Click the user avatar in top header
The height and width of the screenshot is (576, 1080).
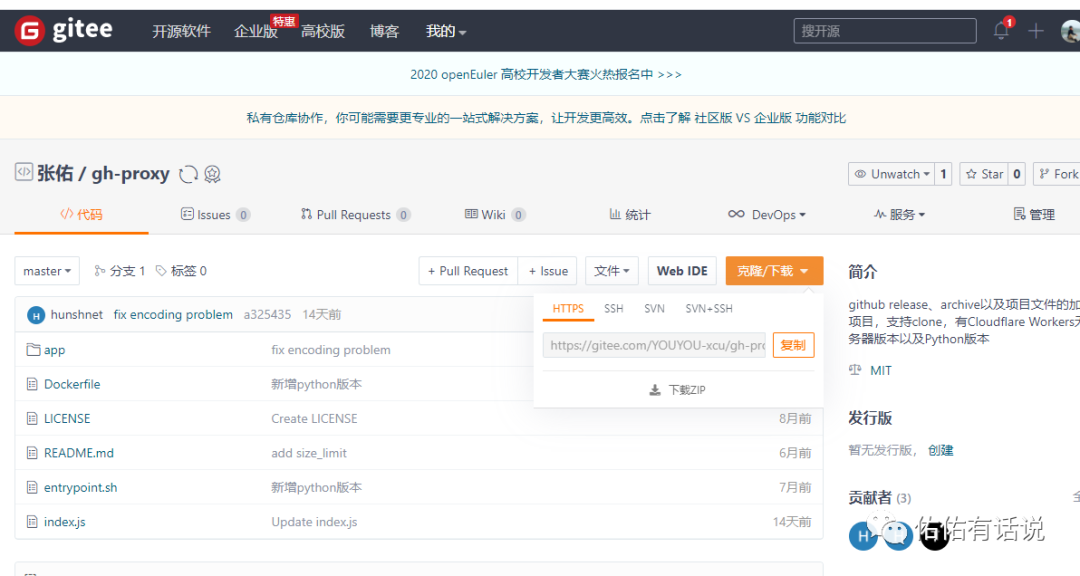pyautogui.click(x=1071, y=31)
